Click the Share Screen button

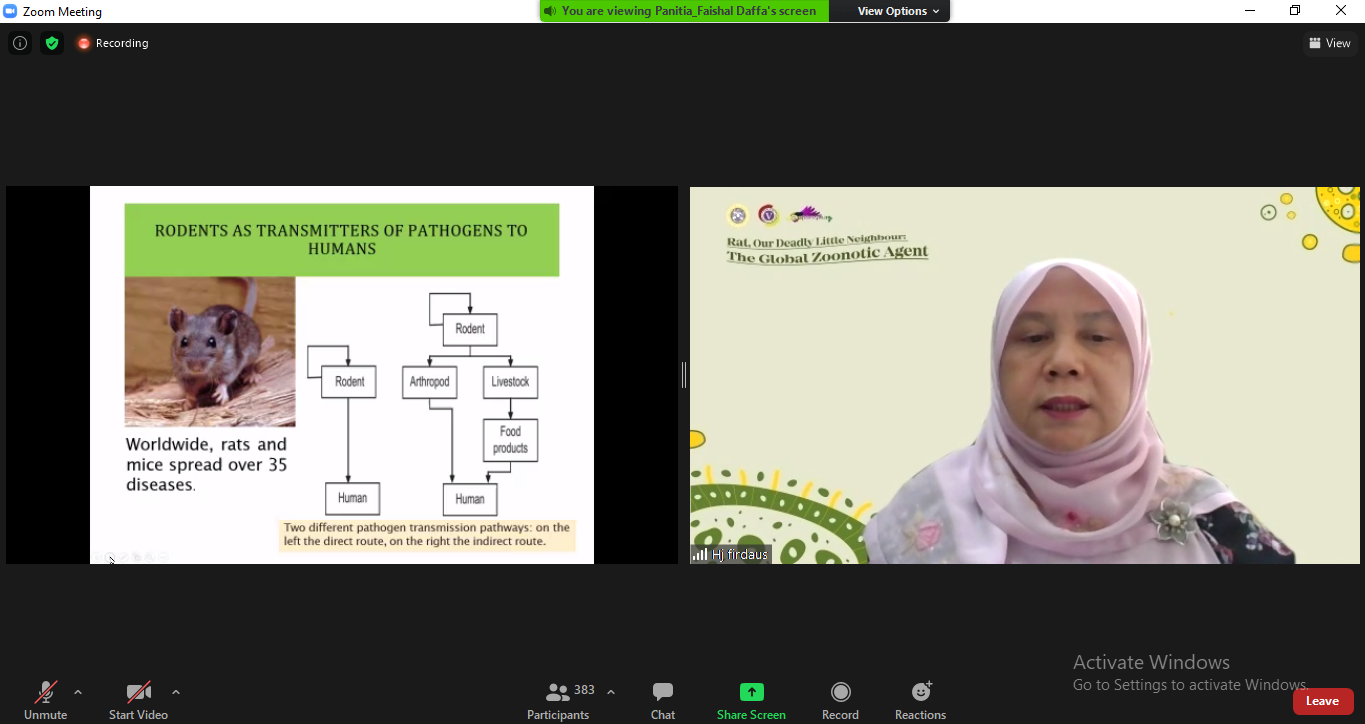click(751, 700)
